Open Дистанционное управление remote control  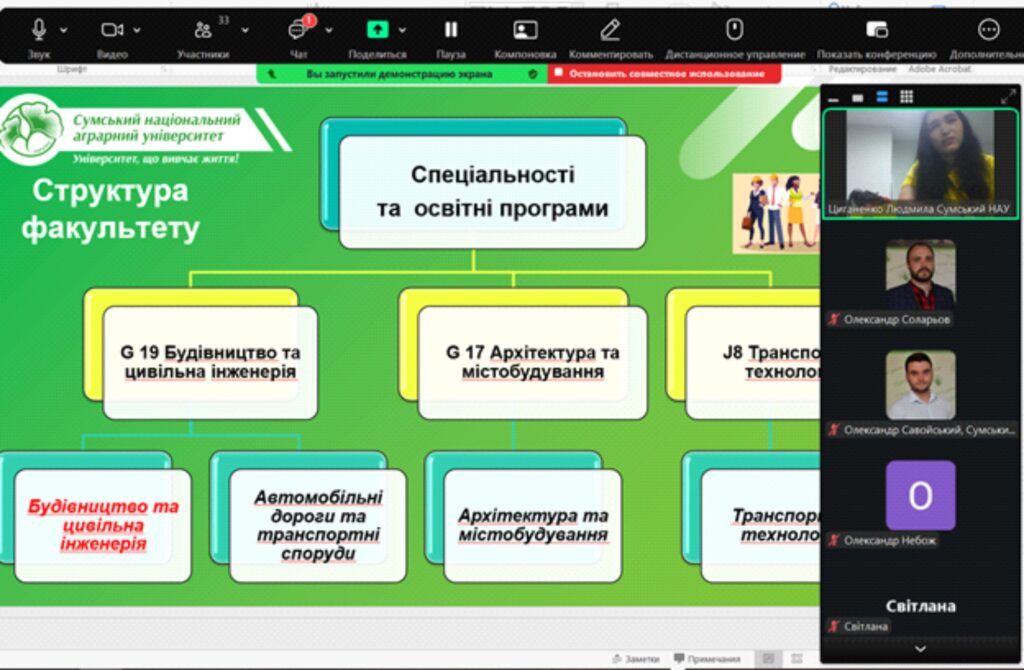click(x=734, y=30)
